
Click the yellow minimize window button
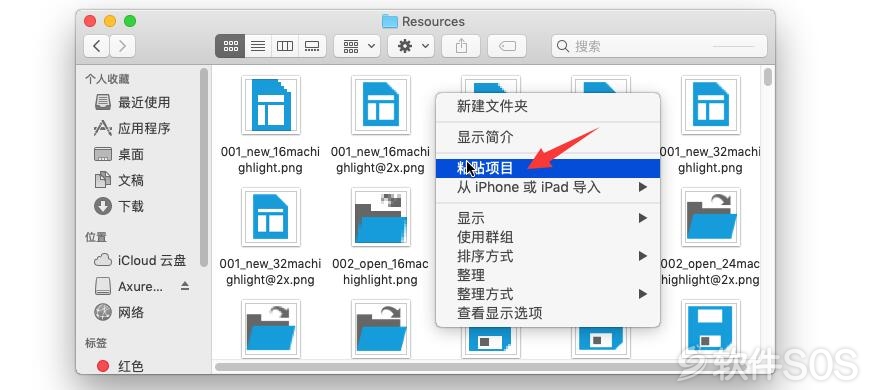[110, 22]
